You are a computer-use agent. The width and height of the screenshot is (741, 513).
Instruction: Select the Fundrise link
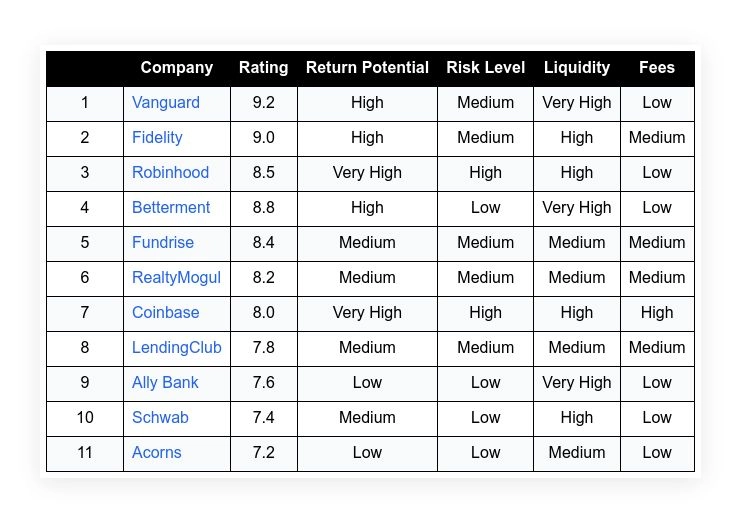(x=163, y=243)
